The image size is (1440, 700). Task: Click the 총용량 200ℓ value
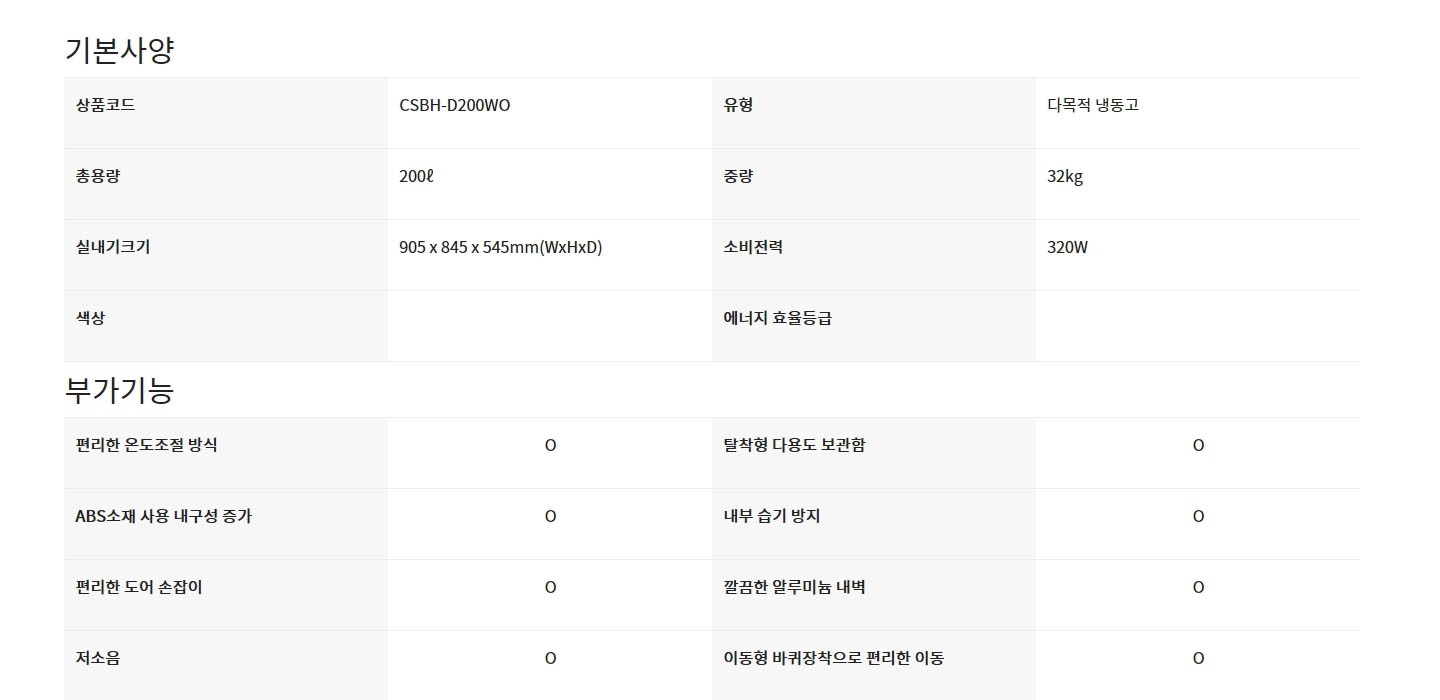tap(416, 176)
